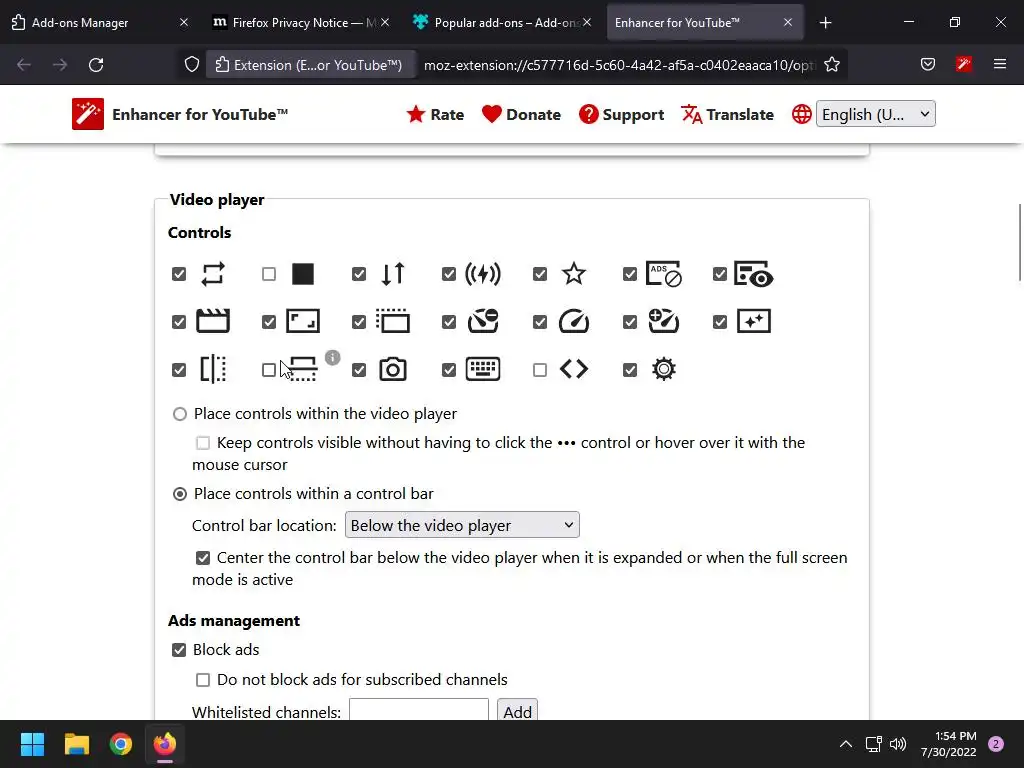Open the Windows Start menu
The width and height of the screenshot is (1024, 768).
(32, 744)
